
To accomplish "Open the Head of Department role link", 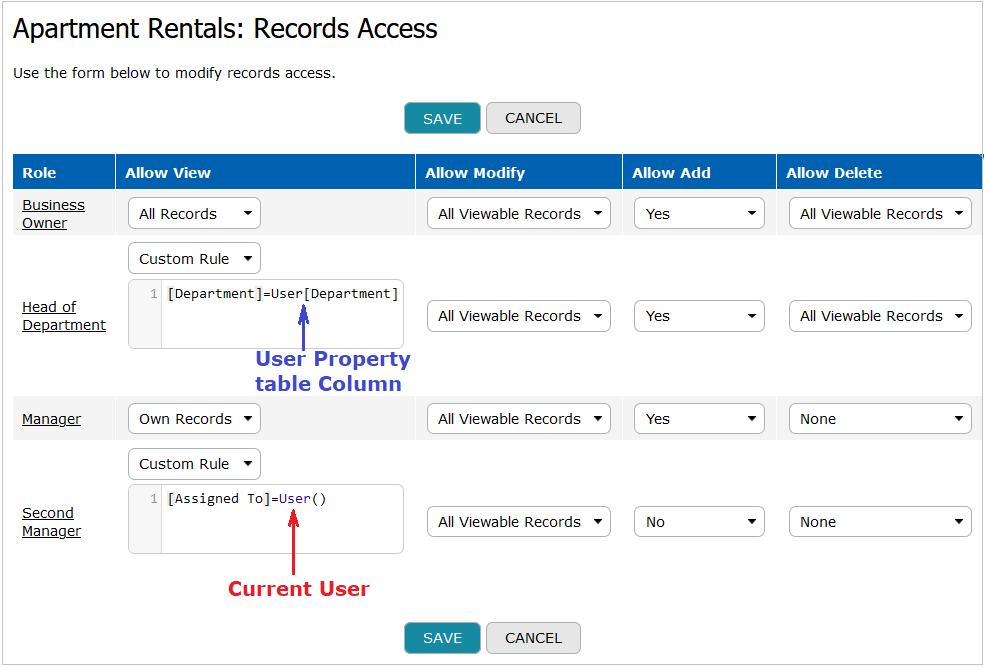I will [x=64, y=316].
